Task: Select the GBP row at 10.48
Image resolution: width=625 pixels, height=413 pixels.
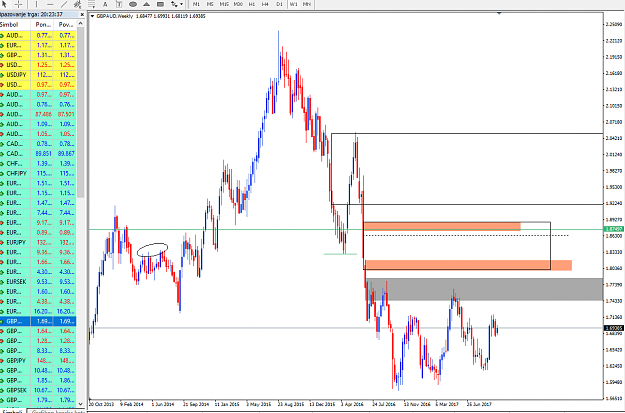Action: (x=38, y=370)
